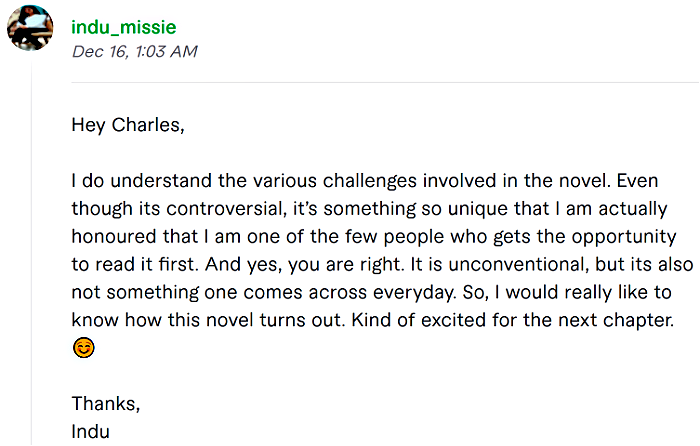The image size is (700, 446).
Task: Click the 'Thanks,' closing line
Action: click(106, 404)
